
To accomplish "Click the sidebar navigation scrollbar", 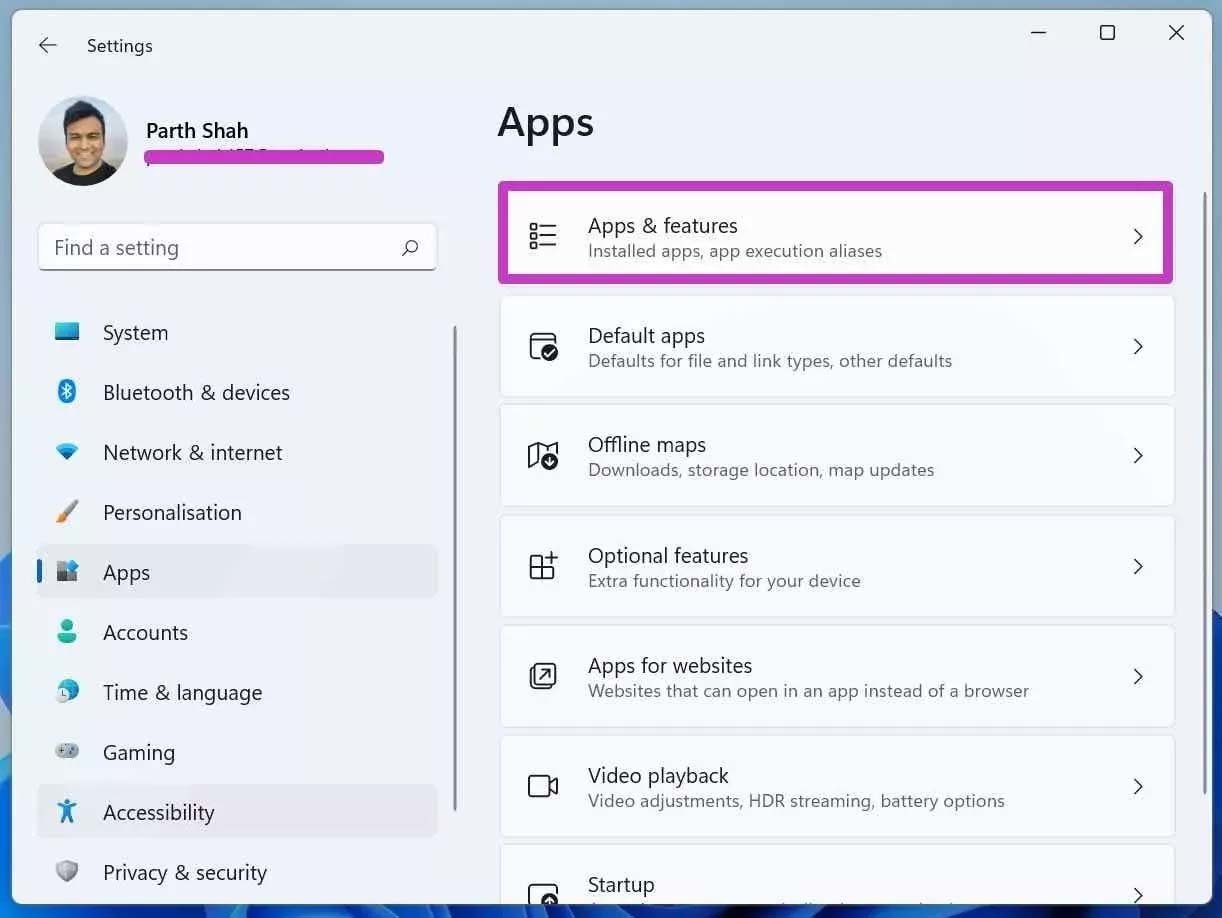I will [456, 567].
